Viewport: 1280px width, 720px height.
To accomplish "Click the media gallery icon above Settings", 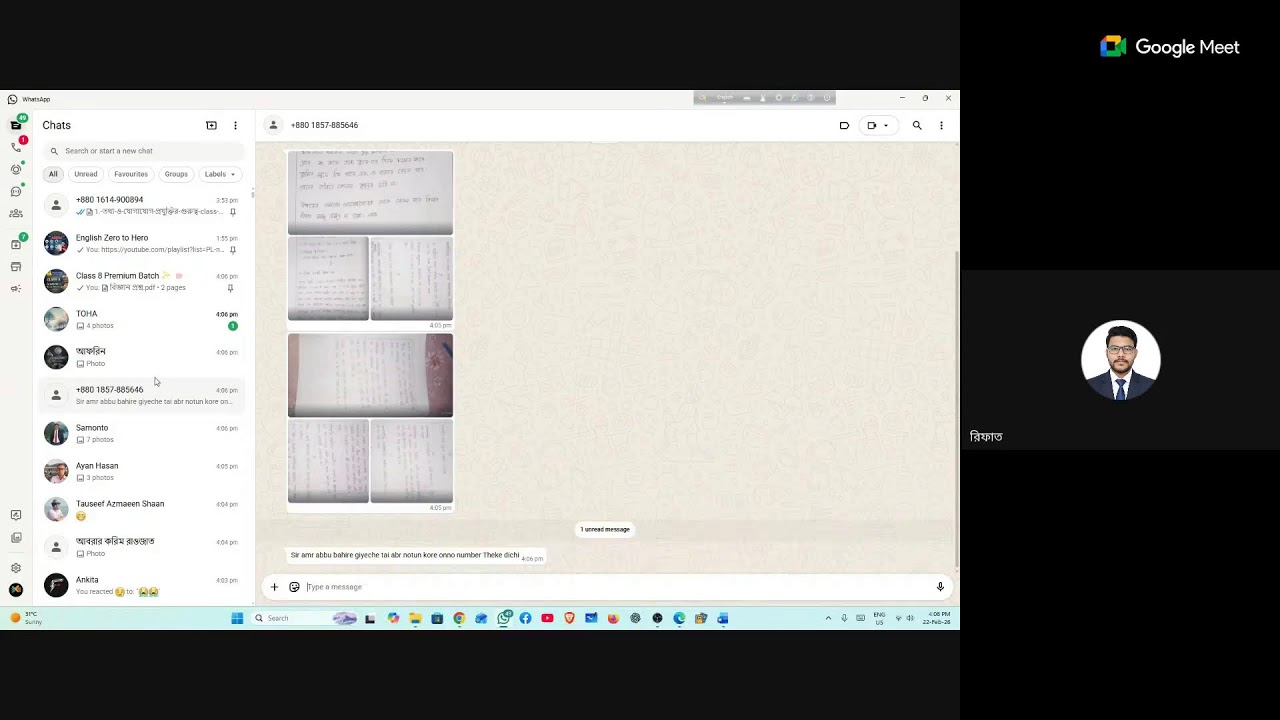I will pos(16,537).
